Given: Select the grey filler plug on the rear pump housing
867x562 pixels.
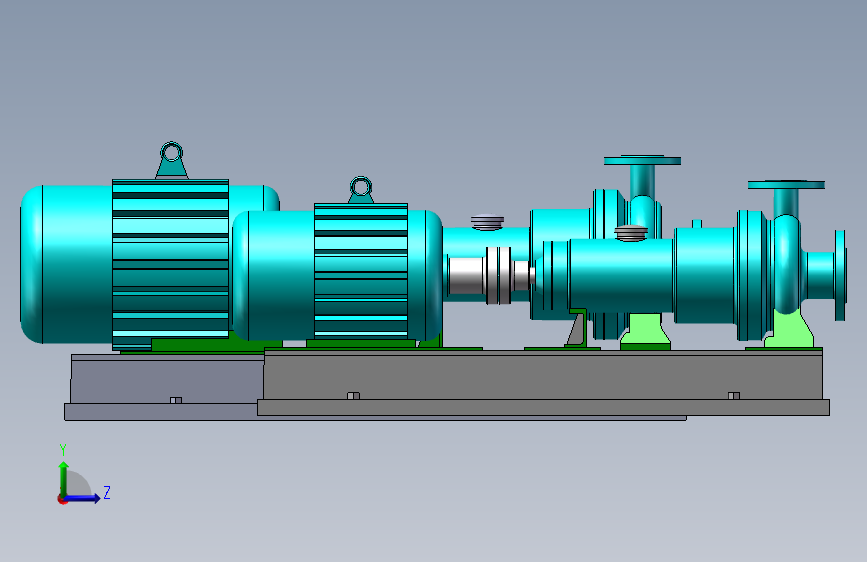Looking at the screenshot, I should click(487, 222).
